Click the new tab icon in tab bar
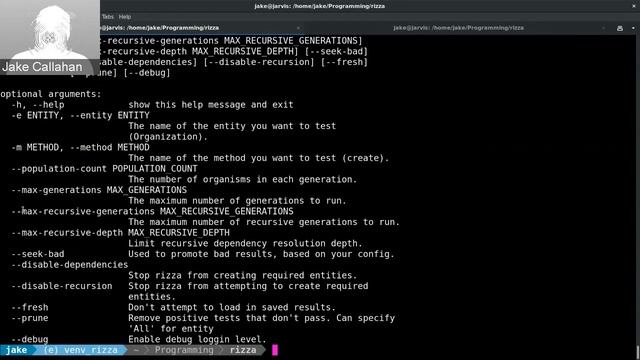This screenshot has height=360, width=640. 620,28
